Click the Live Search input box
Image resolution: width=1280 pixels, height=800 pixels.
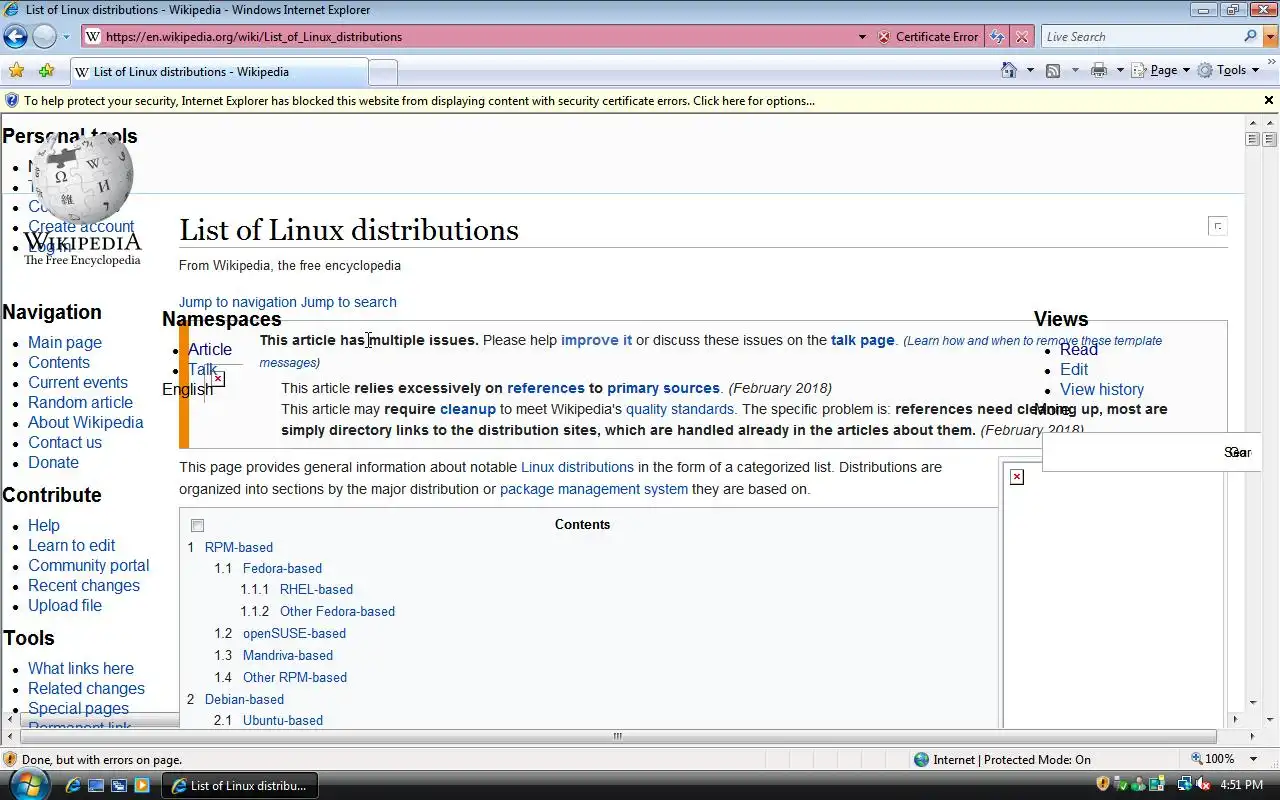(1141, 37)
